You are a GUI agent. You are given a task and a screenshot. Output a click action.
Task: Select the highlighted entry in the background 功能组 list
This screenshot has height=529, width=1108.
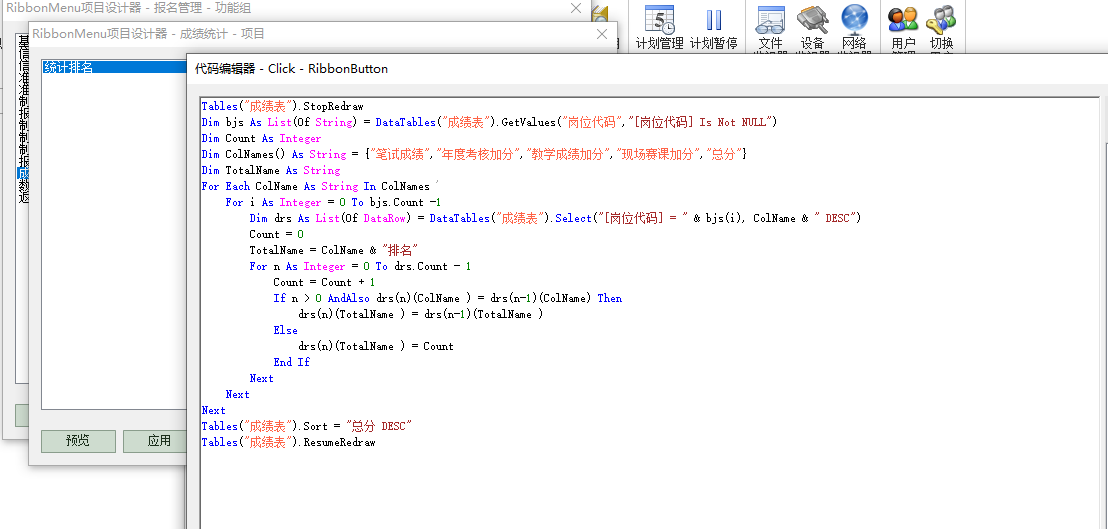(23, 173)
